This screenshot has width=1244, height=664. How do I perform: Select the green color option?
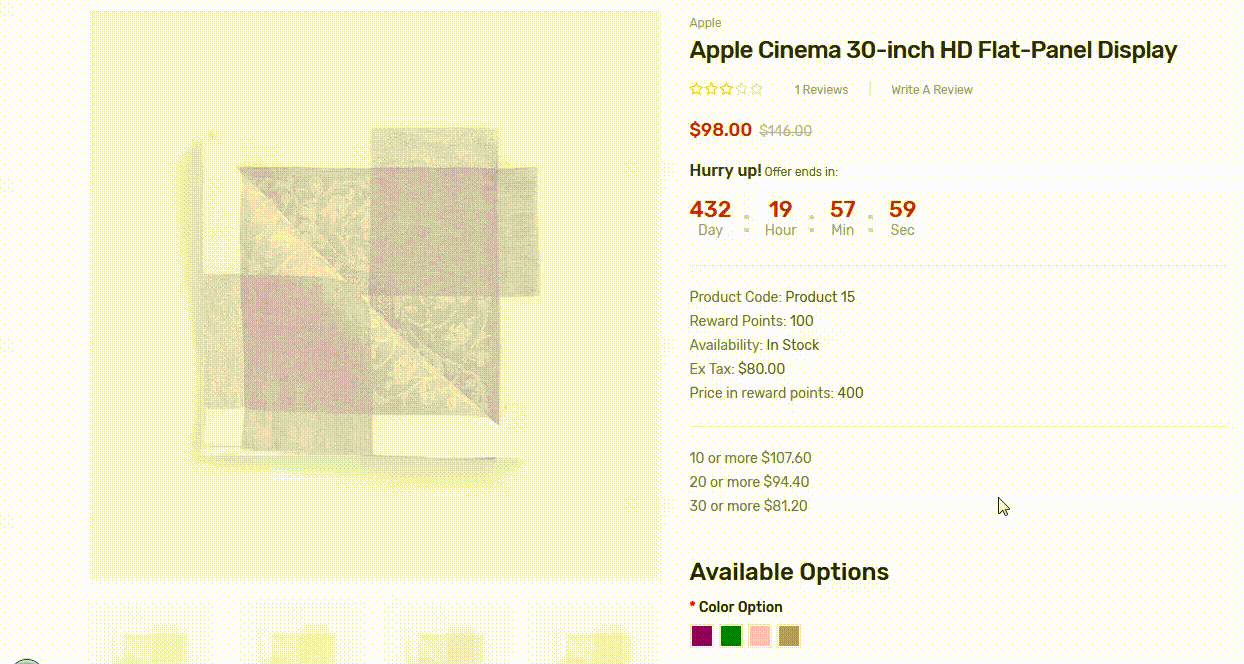click(x=731, y=636)
